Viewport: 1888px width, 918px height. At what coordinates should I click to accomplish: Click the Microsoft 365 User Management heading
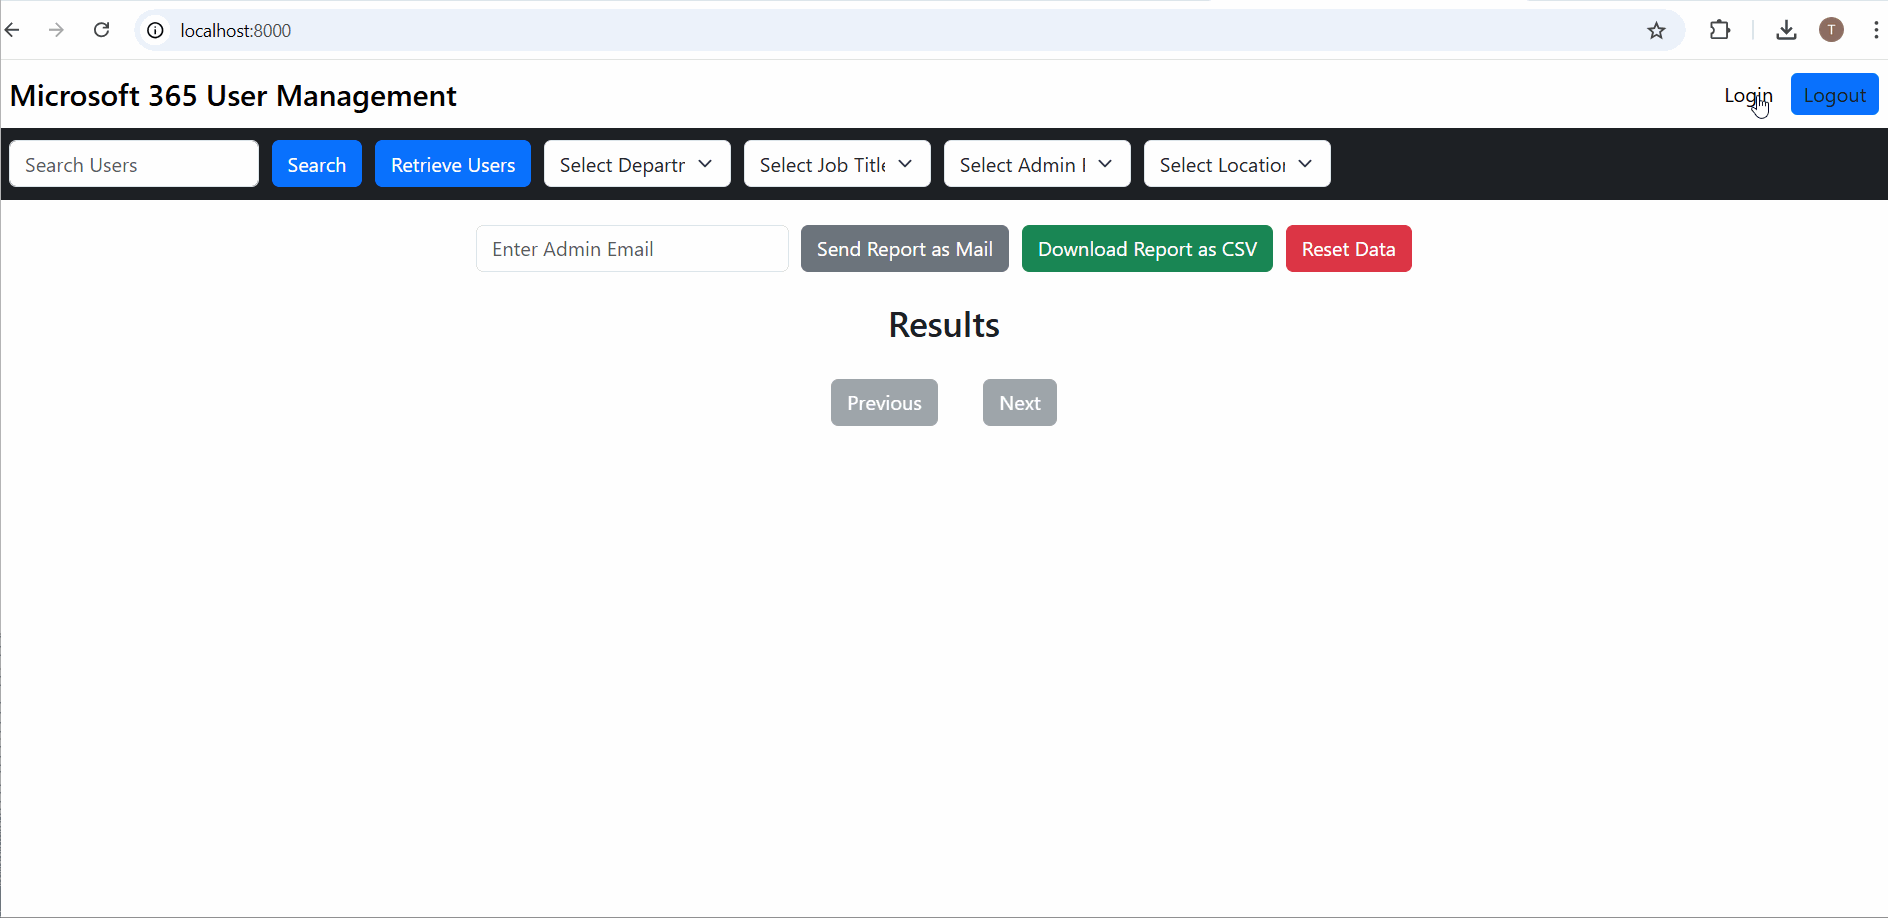pos(233,95)
